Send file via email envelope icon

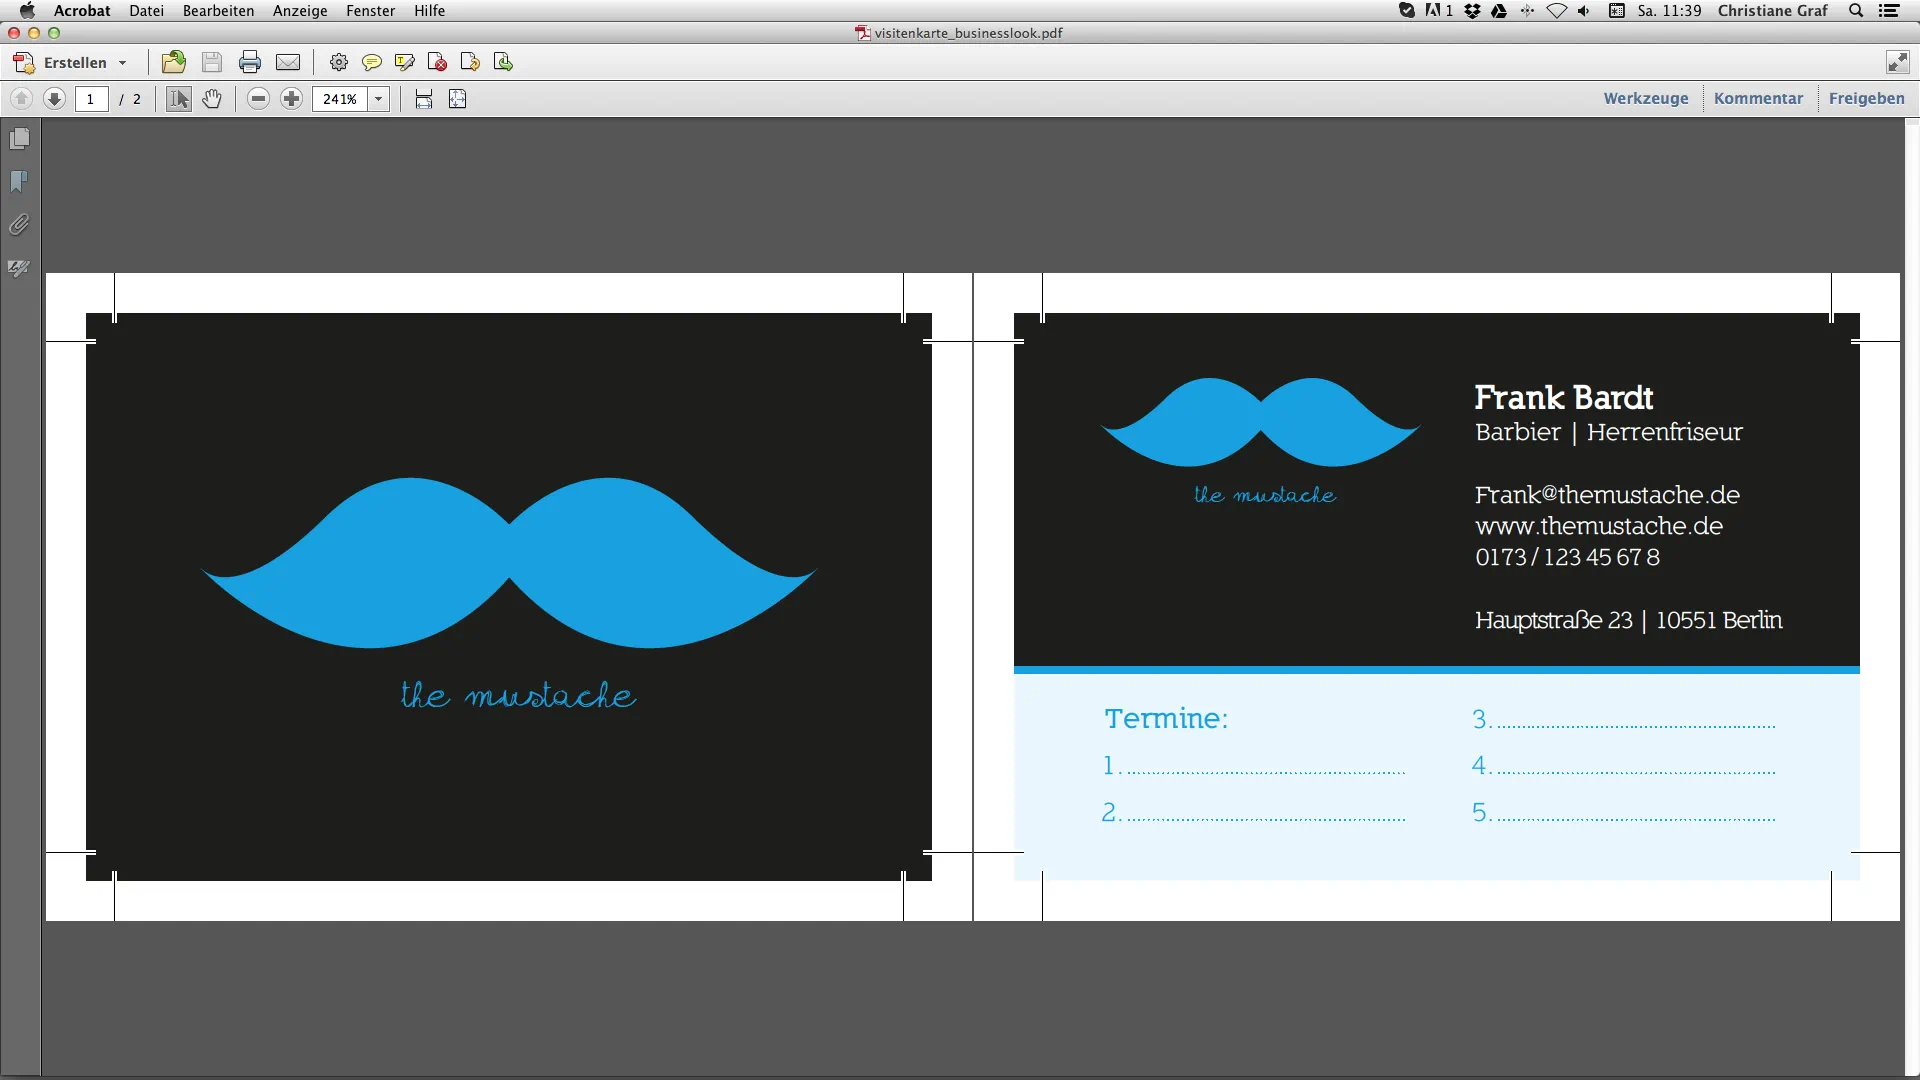click(288, 62)
